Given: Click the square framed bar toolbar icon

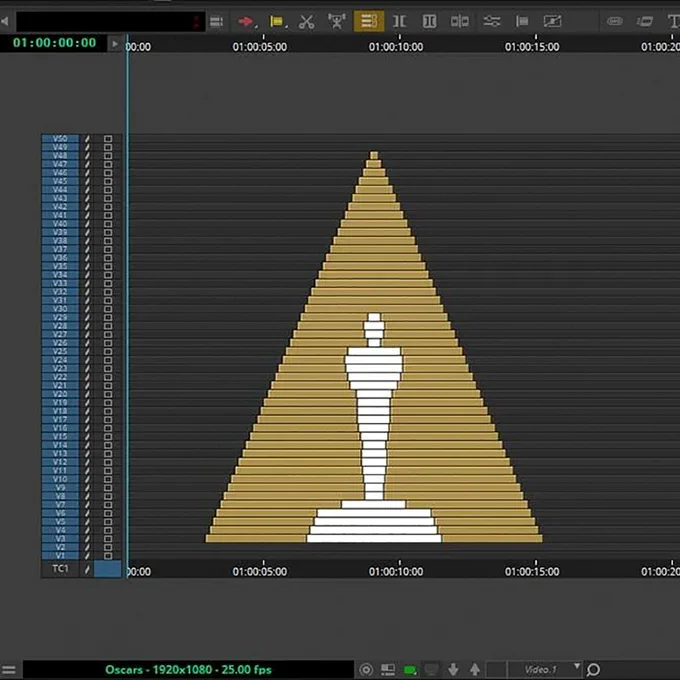Looking at the screenshot, I should coord(429,21).
